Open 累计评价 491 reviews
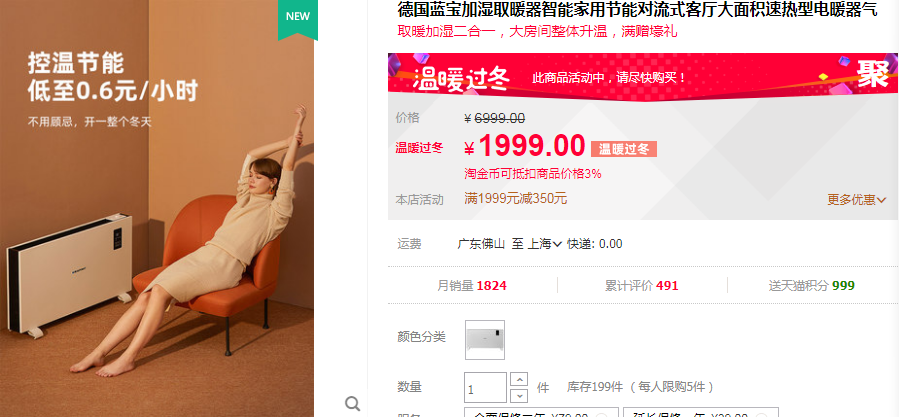The height and width of the screenshot is (417, 899). [x=642, y=285]
